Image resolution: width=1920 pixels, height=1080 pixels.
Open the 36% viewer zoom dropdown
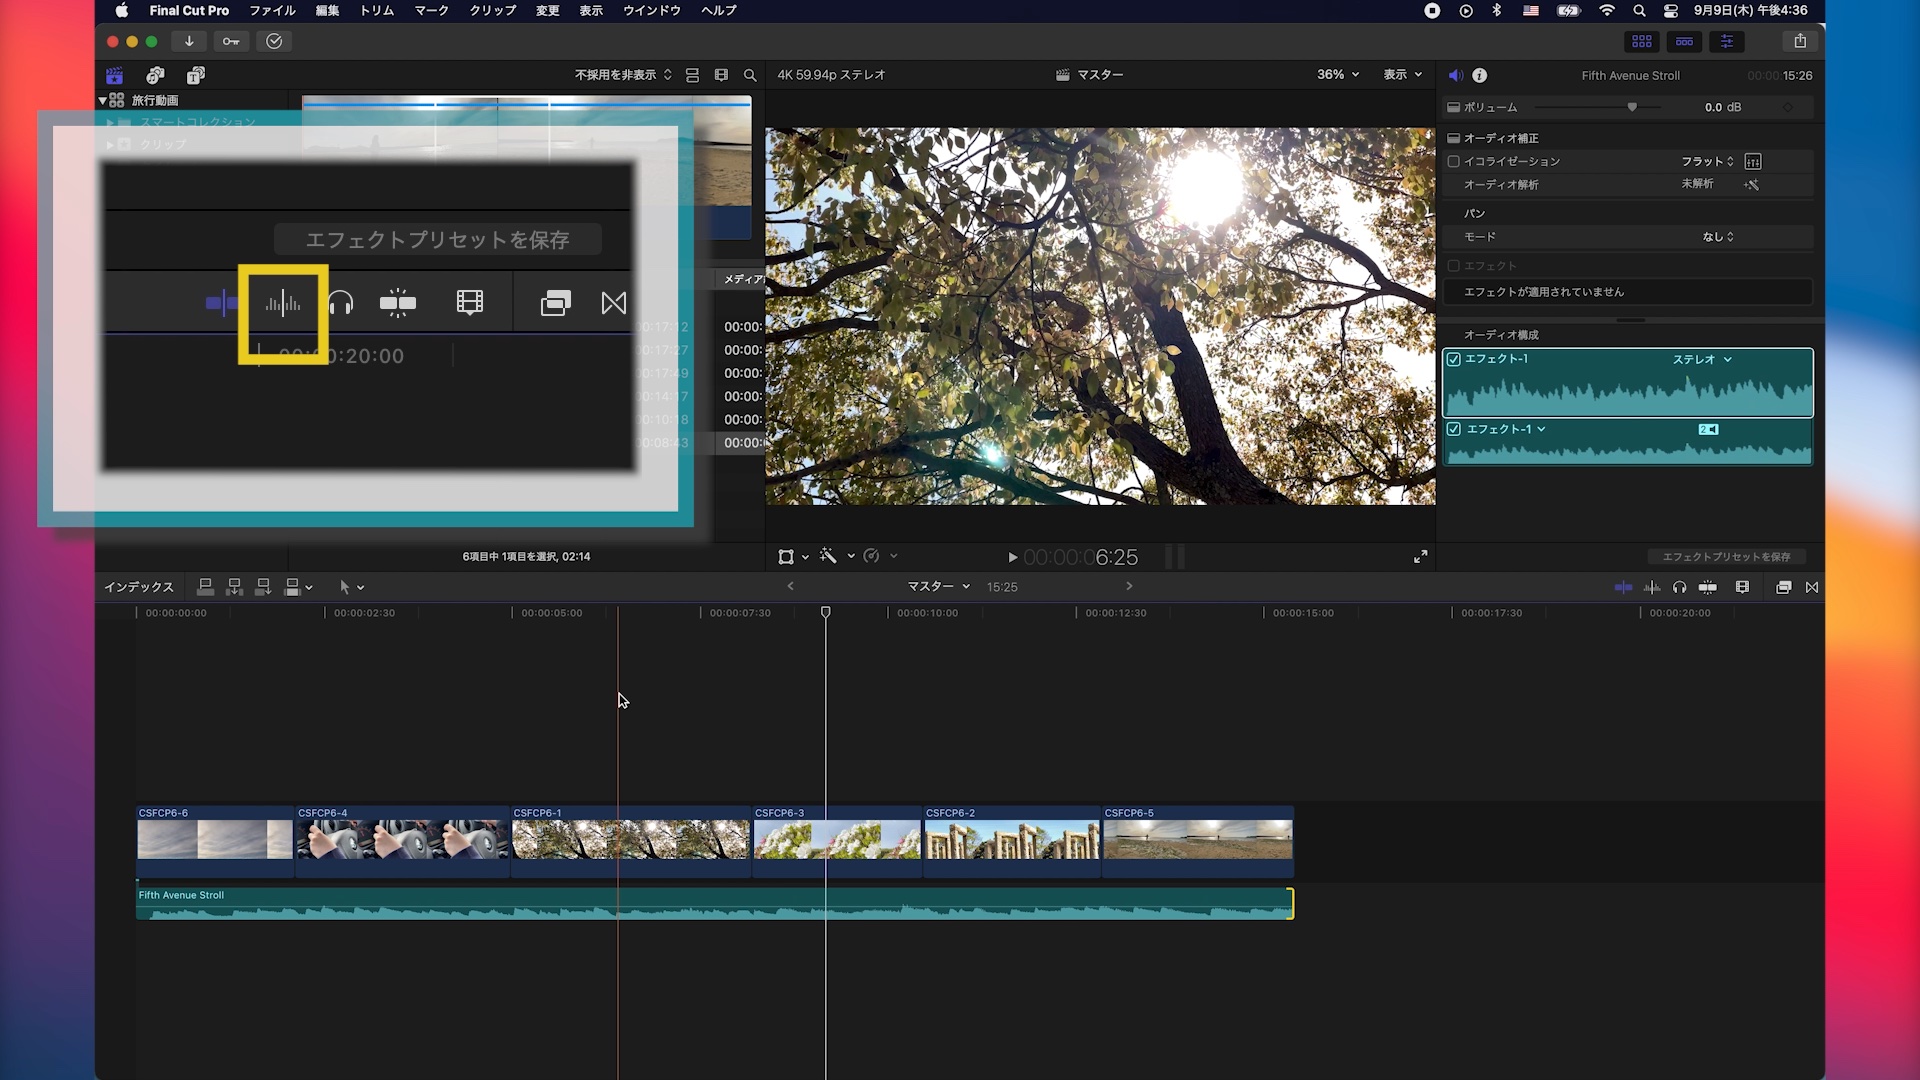tap(1338, 75)
